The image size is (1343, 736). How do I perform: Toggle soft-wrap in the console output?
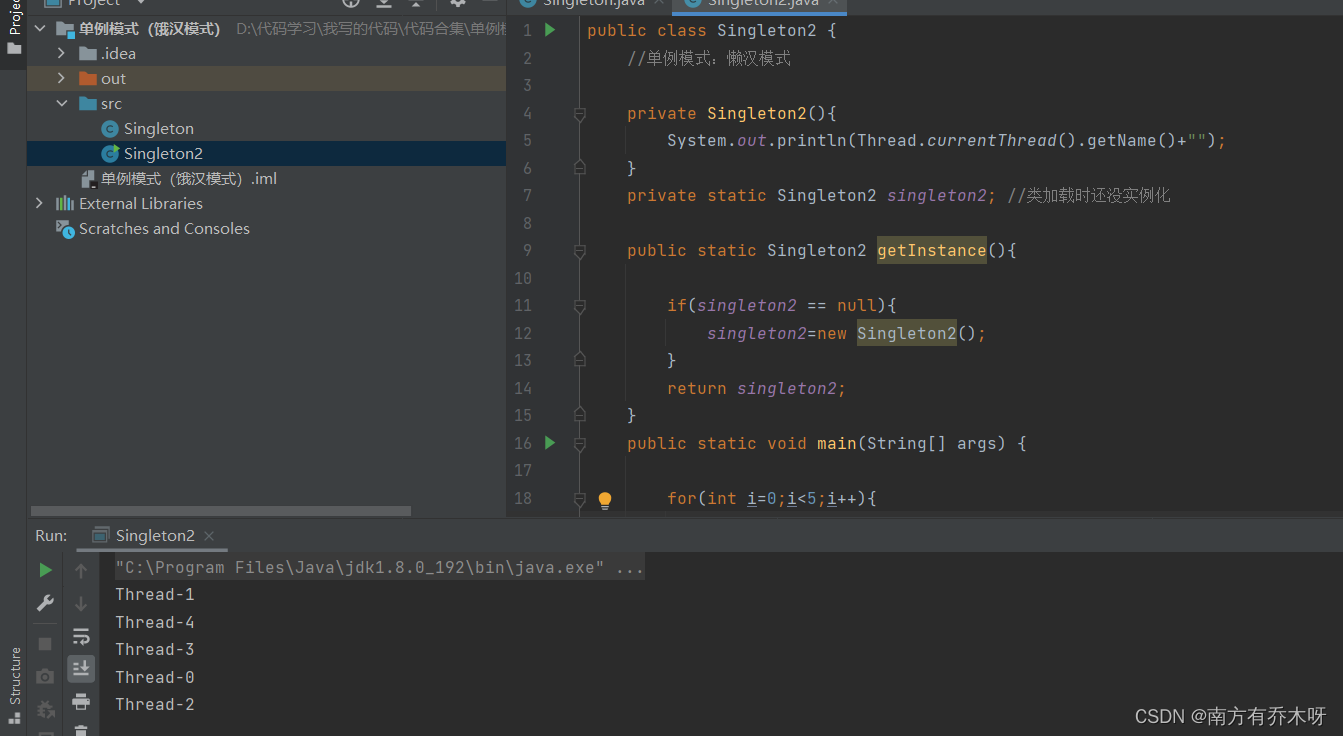coord(80,635)
